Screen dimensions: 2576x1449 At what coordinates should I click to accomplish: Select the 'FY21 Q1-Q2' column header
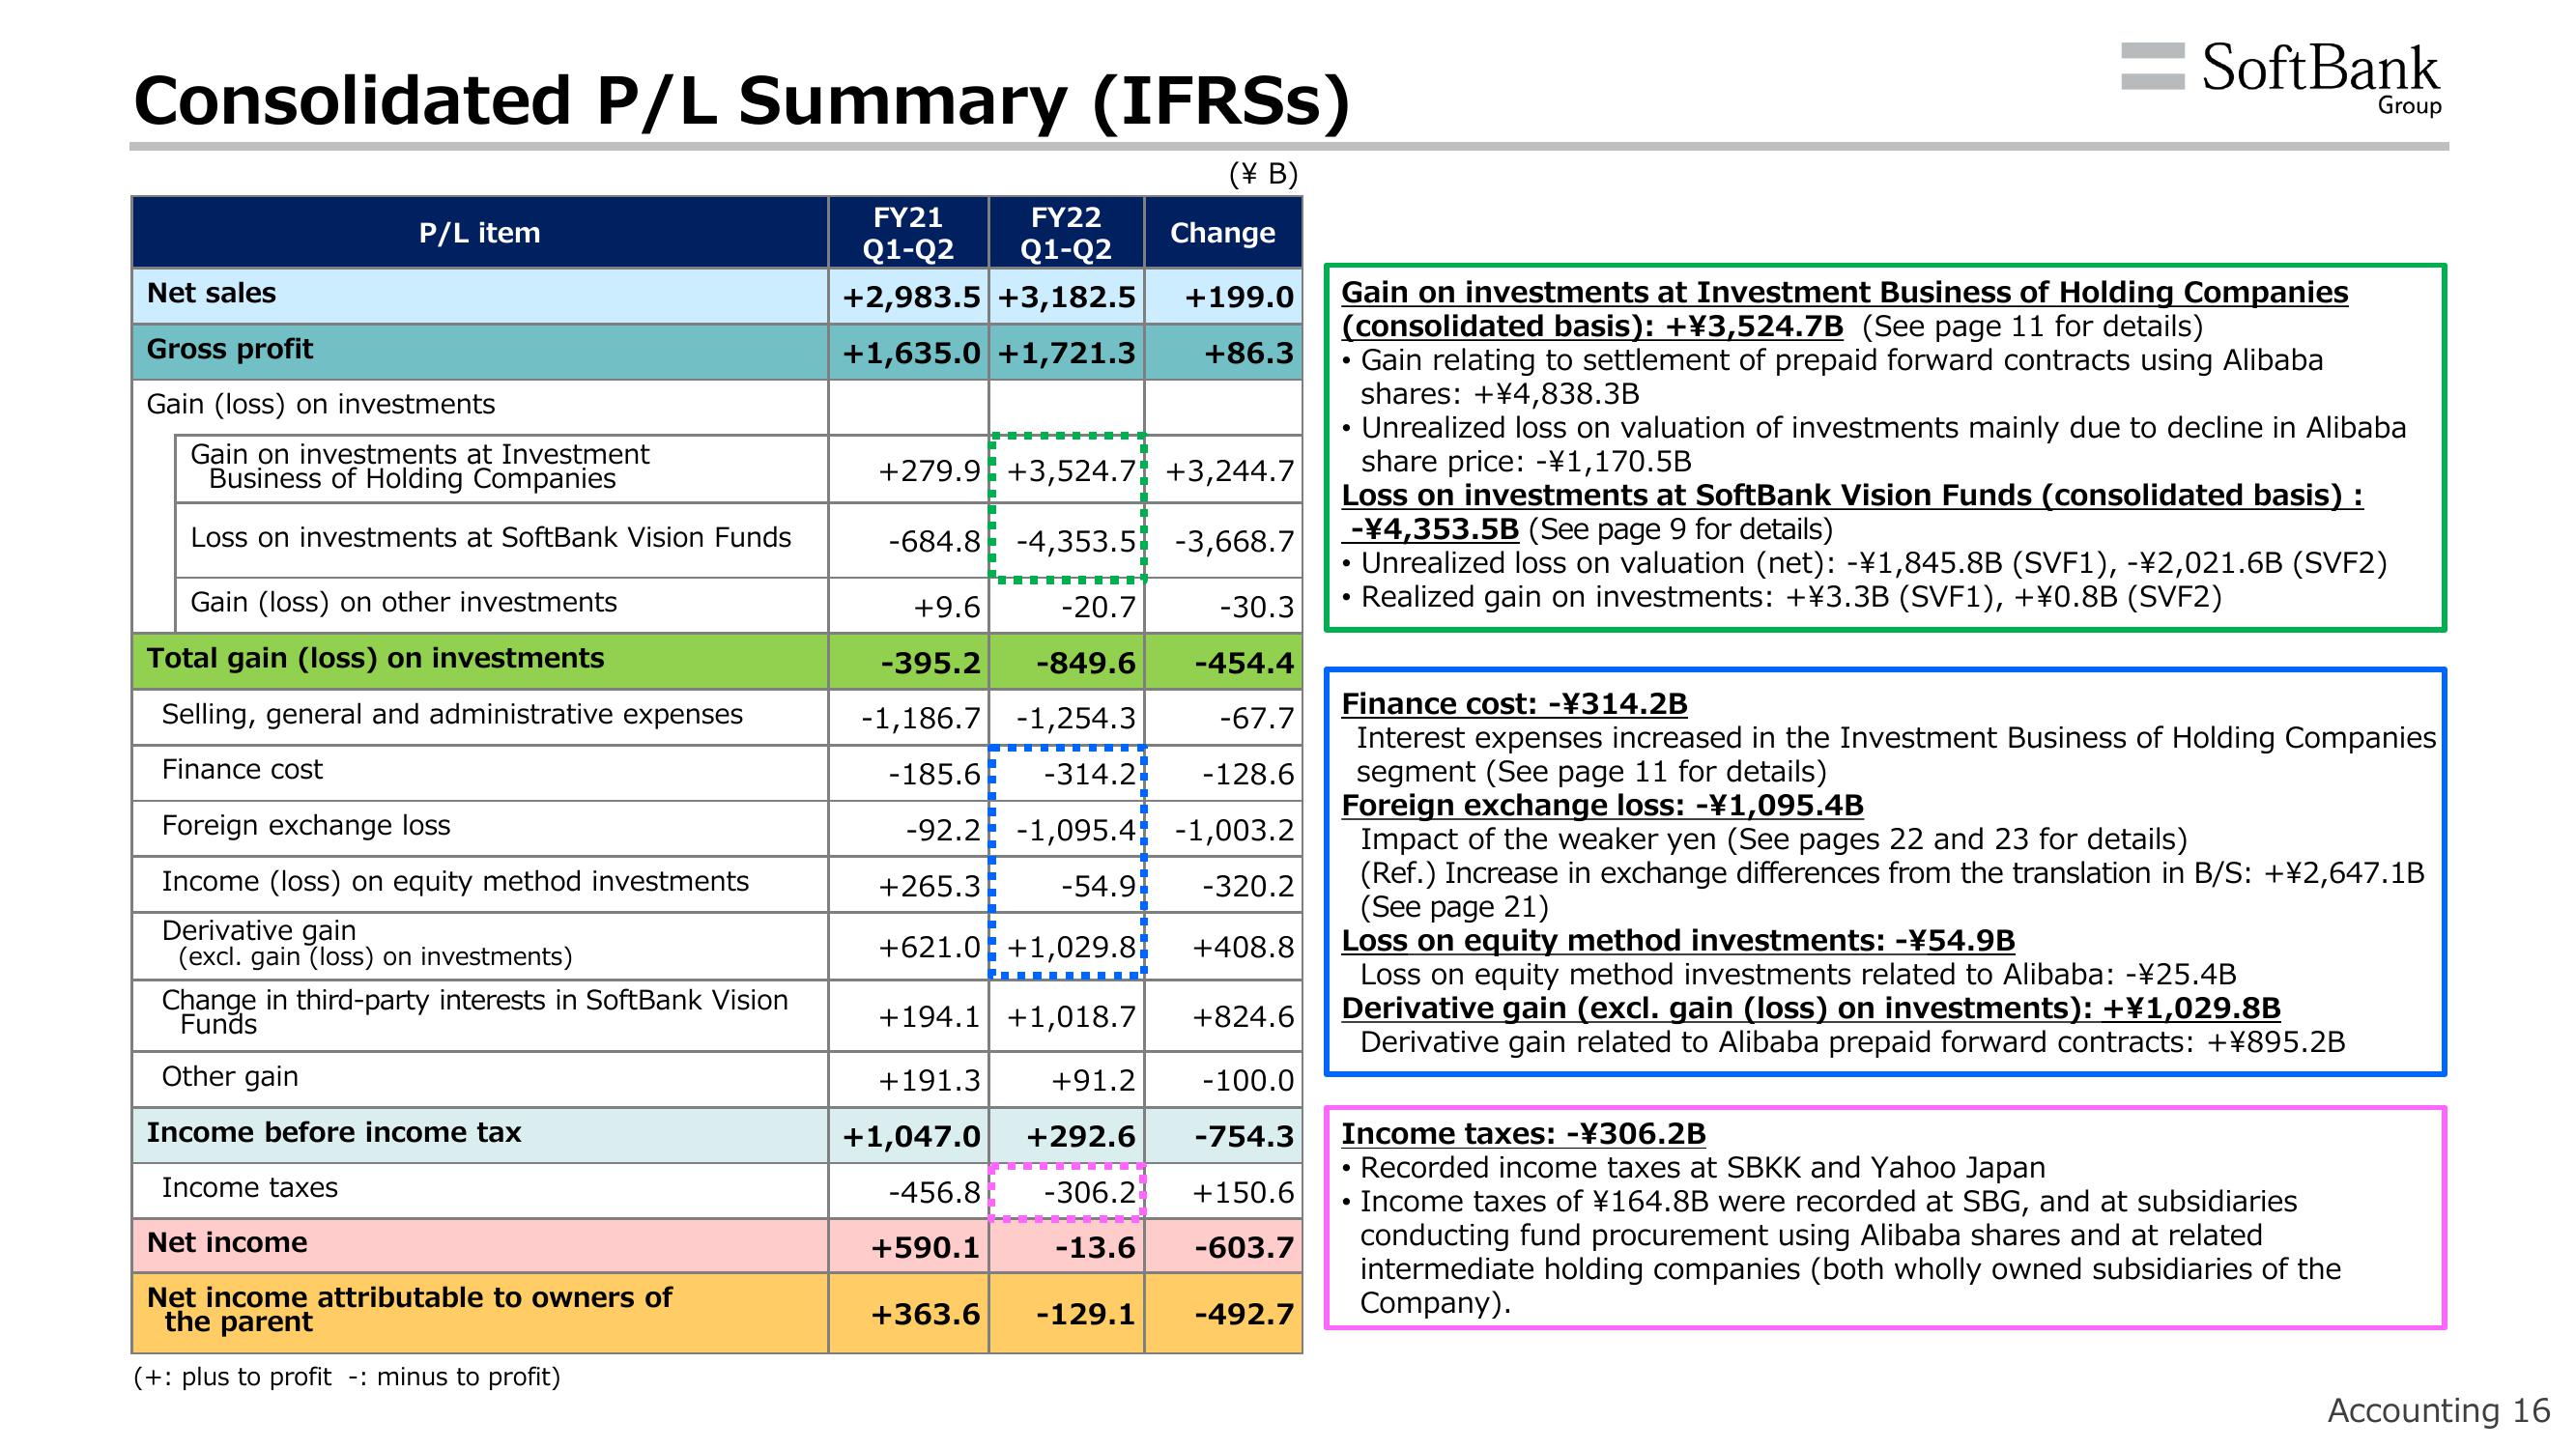coord(908,233)
